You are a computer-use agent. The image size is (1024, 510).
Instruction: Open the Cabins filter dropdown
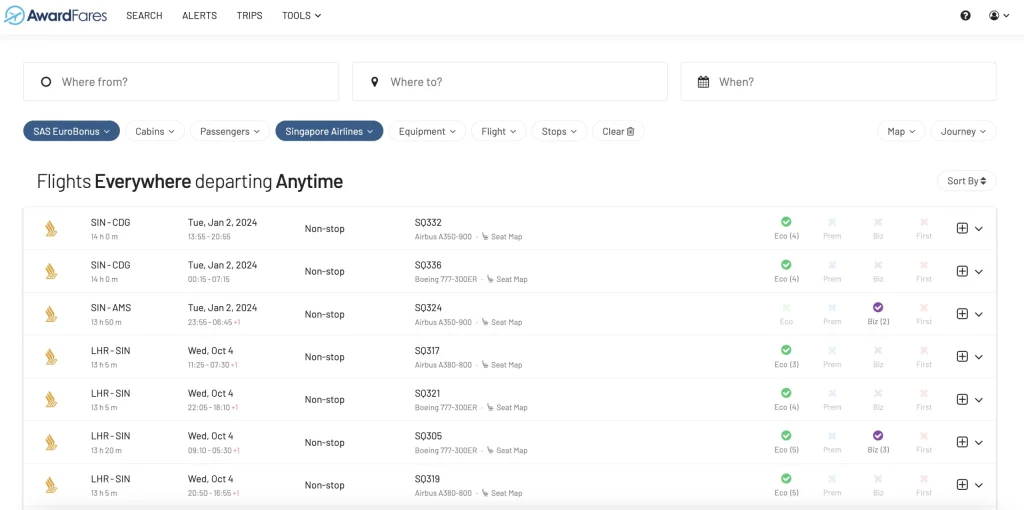tap(155, 131)
